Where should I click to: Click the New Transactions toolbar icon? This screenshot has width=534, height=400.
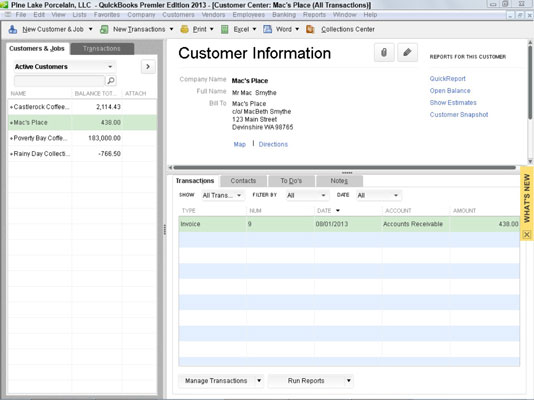click(104, 29)
